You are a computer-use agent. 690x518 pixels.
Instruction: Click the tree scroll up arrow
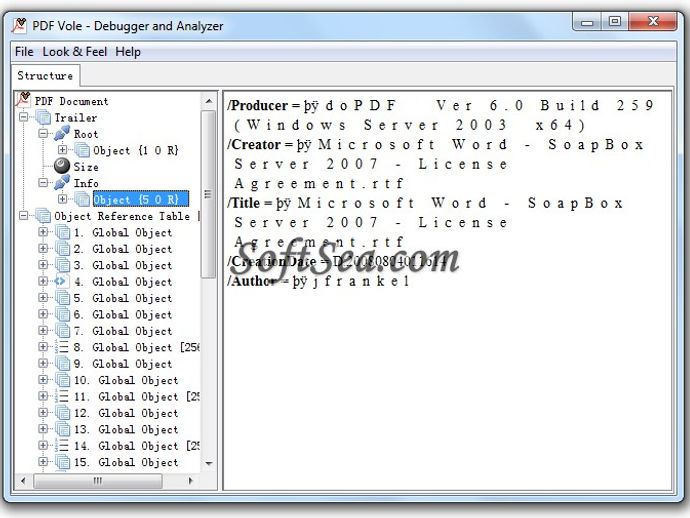[x=209, y=102]
